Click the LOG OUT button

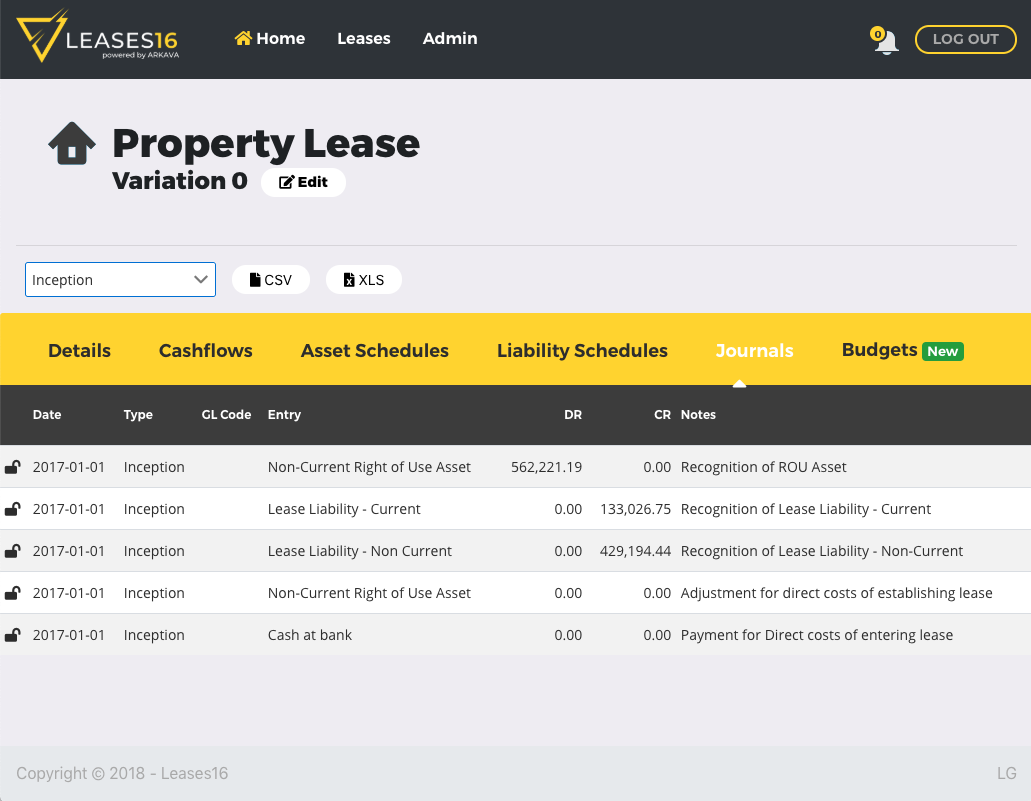point(964,39)
